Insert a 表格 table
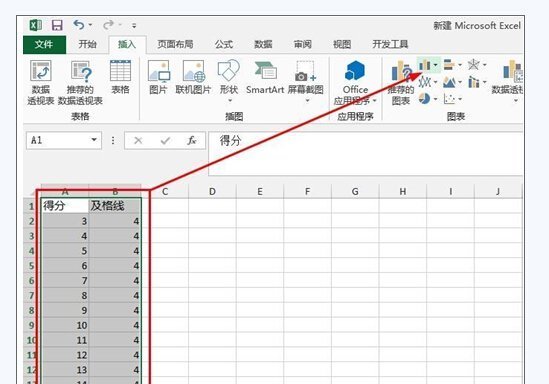 pos(120,77)
